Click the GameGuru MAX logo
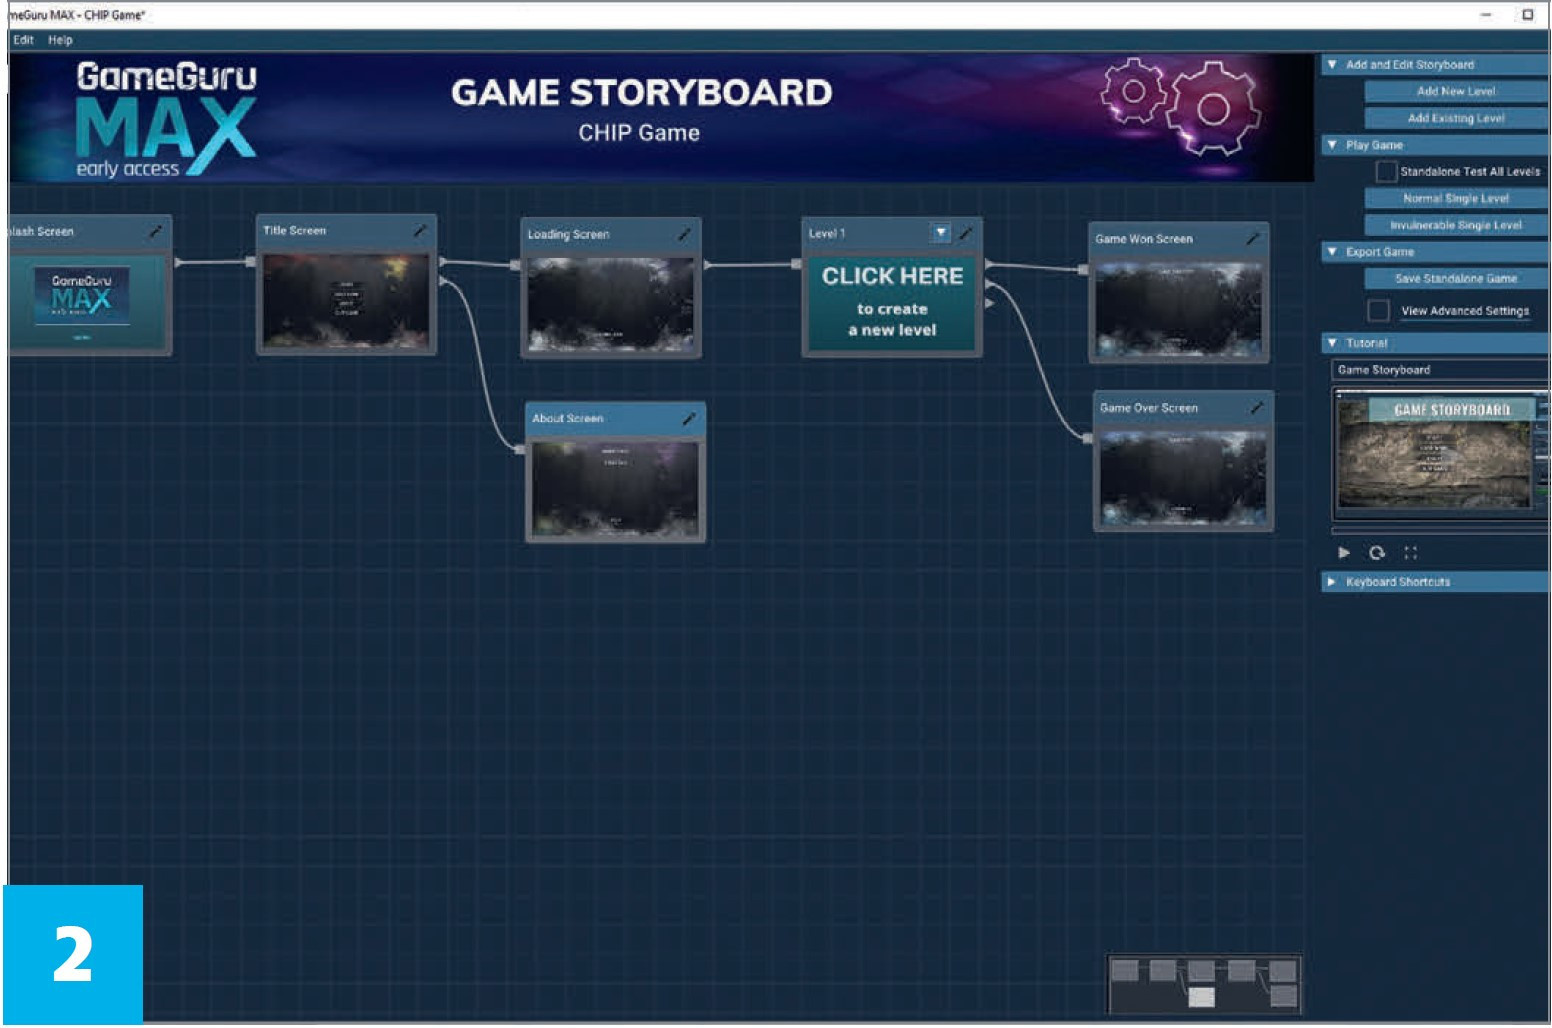 click(166, 120)
